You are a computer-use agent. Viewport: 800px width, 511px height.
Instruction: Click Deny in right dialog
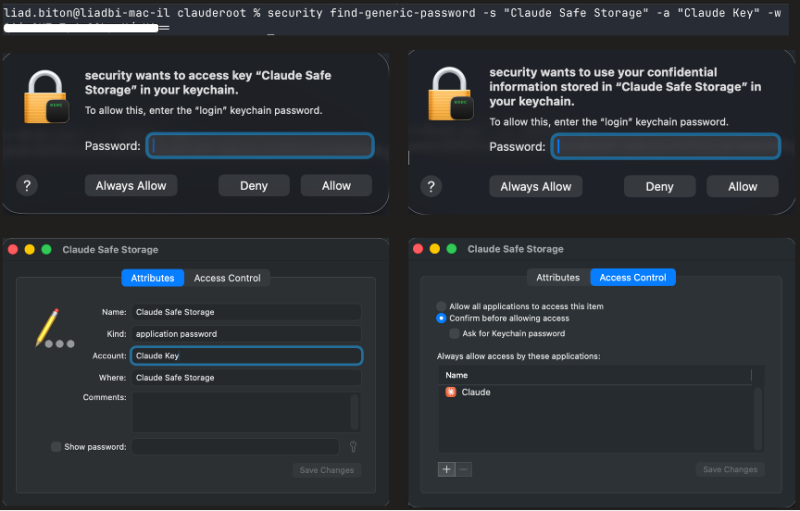pyautogui.click(x=660, y=187)
